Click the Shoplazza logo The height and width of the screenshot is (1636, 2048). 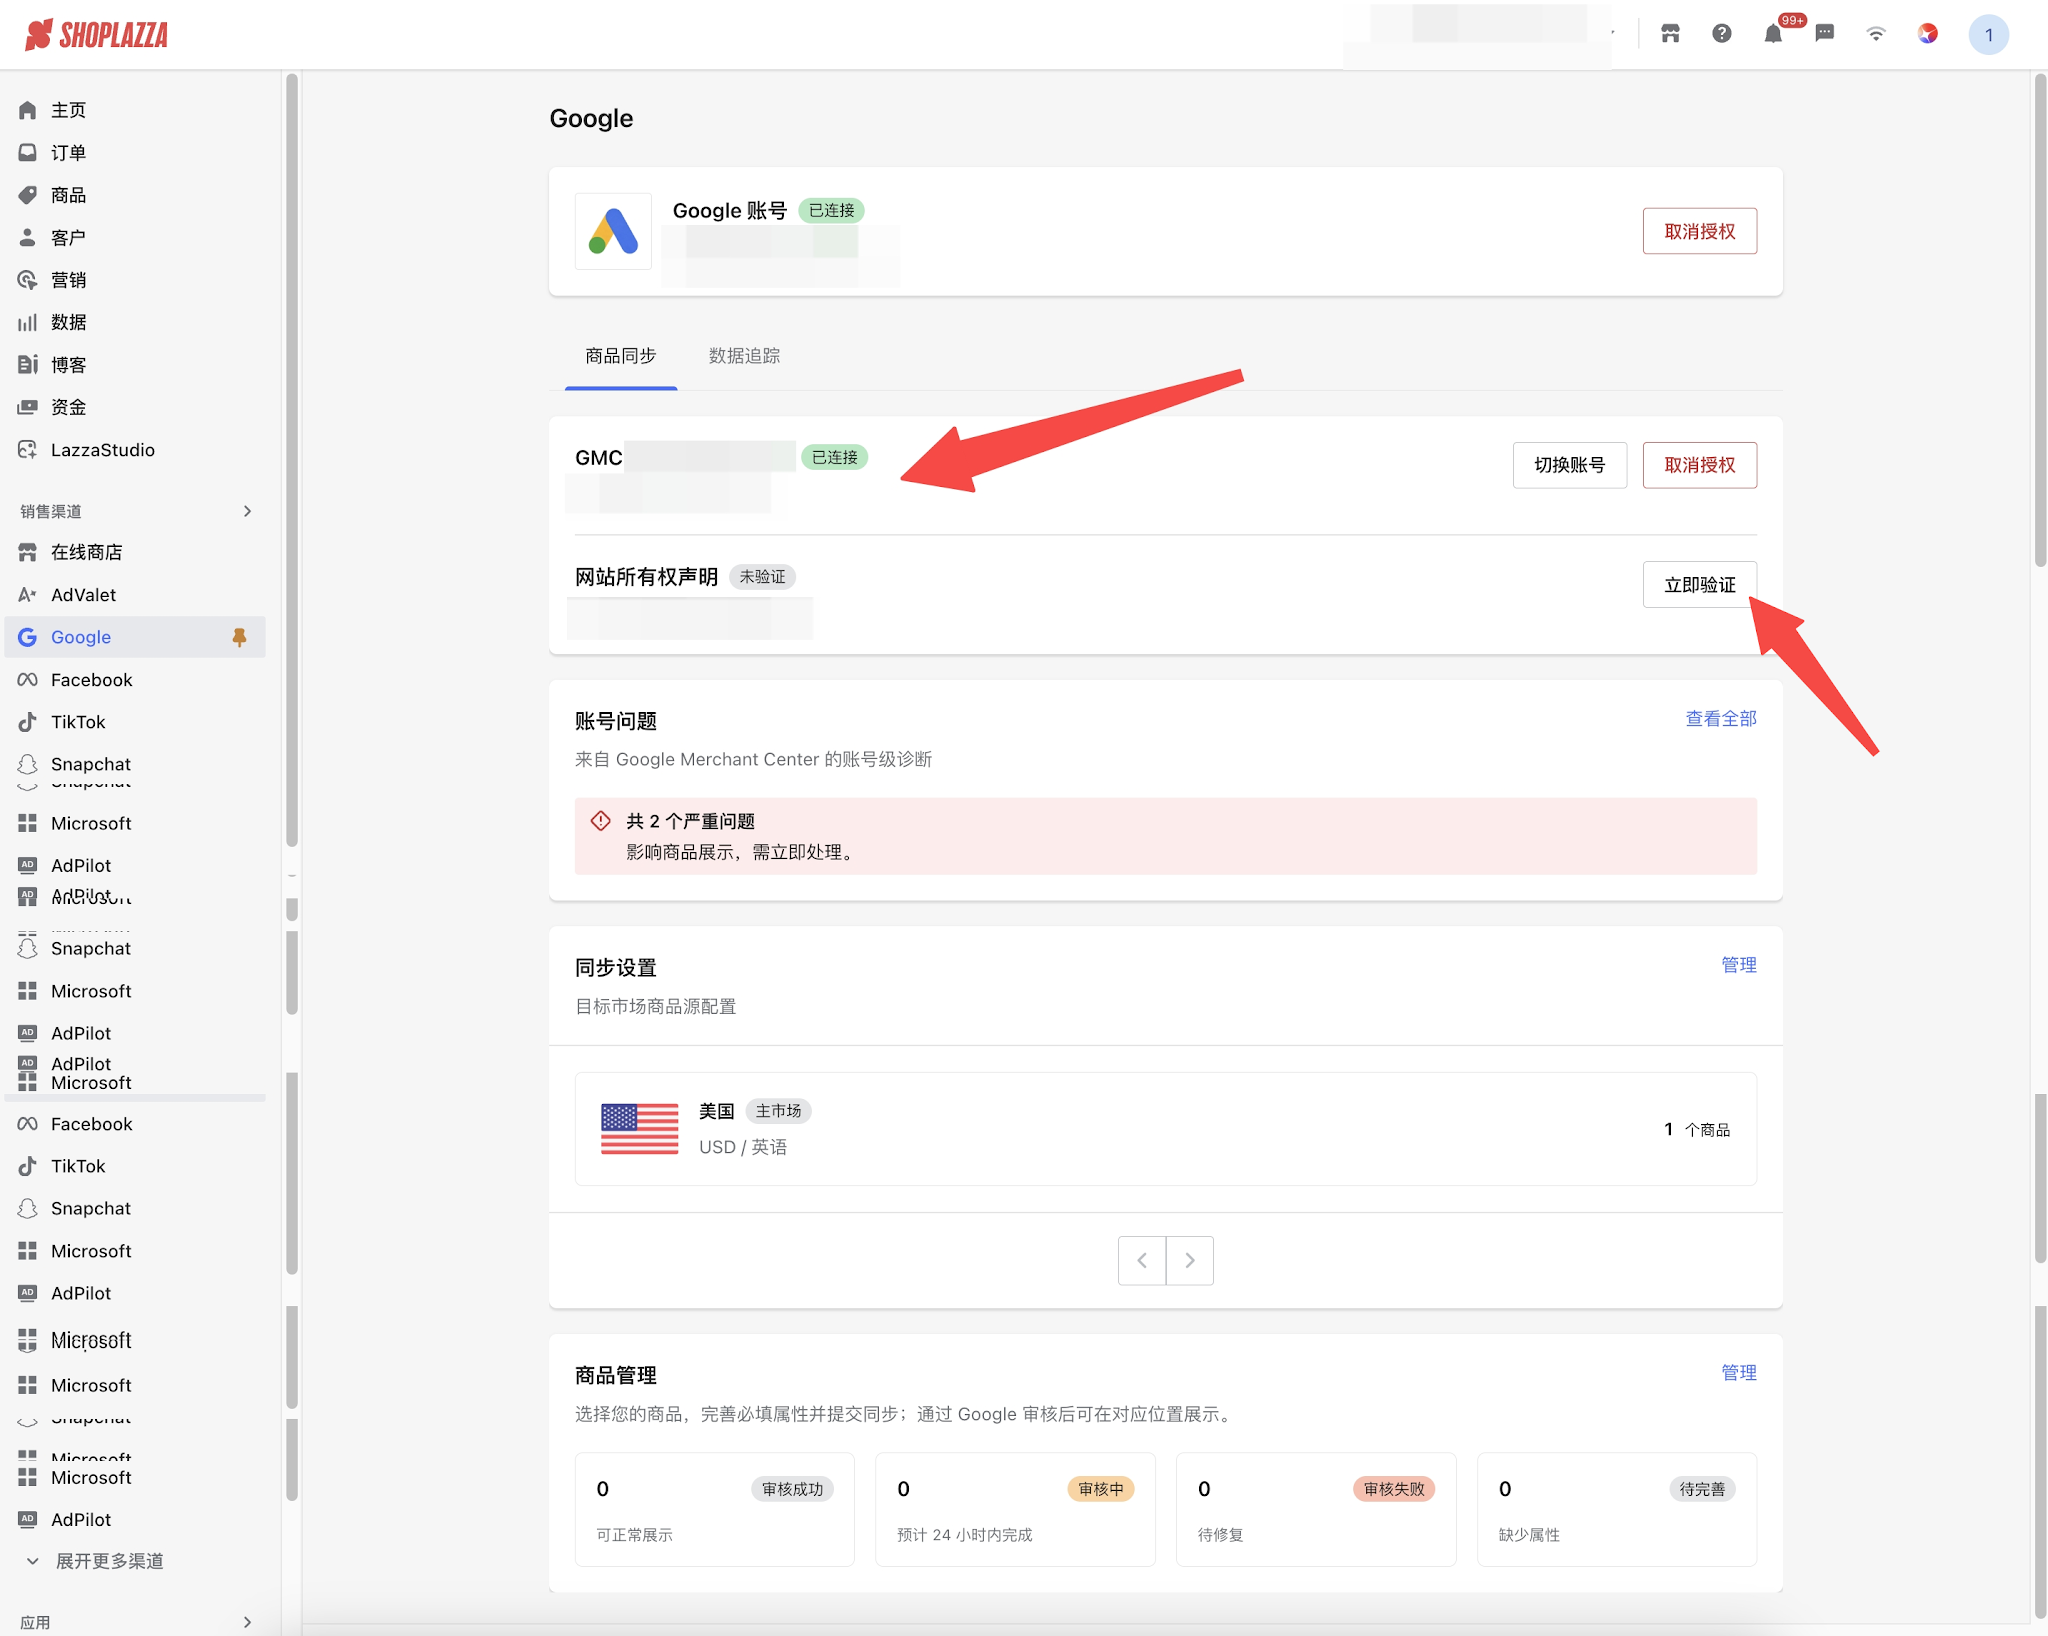tap(97, 35)
